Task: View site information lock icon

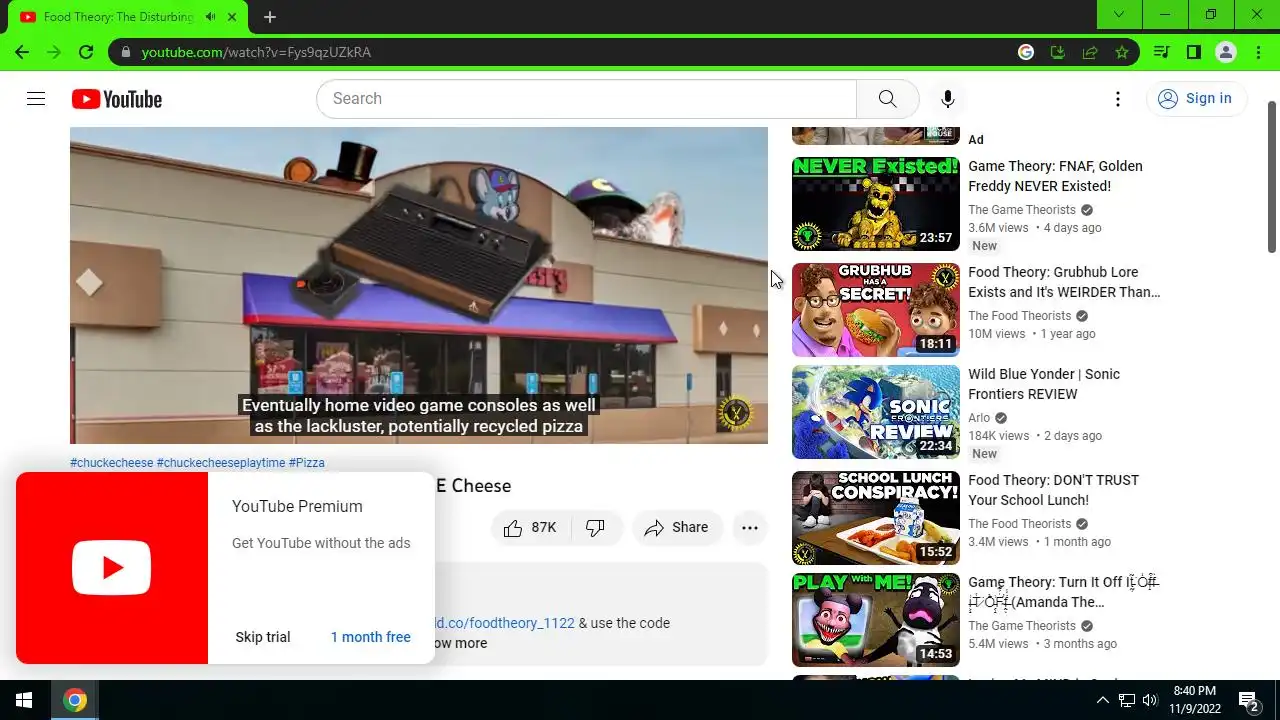Action: coord(126,52)
